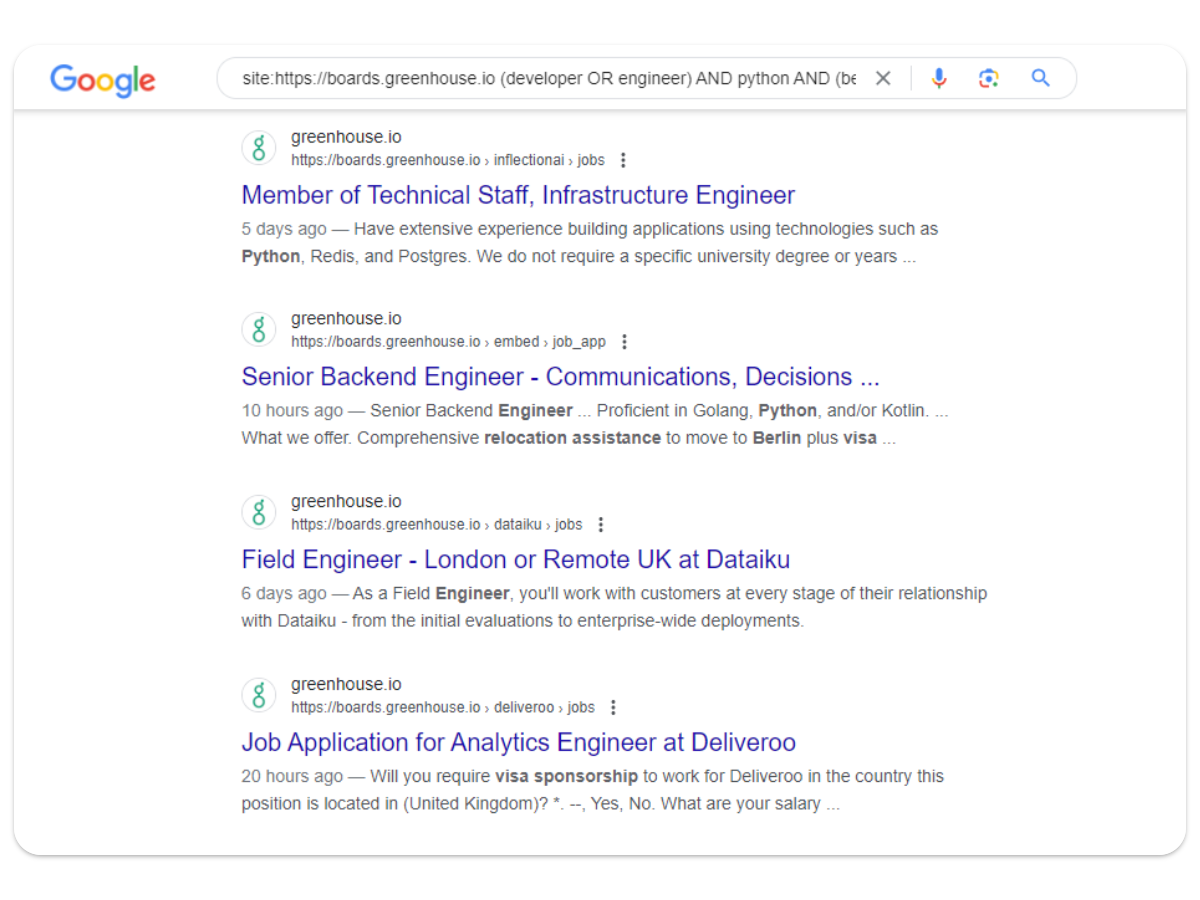Open Job Application for Analytics Engineer at Deliveroo

518,742
